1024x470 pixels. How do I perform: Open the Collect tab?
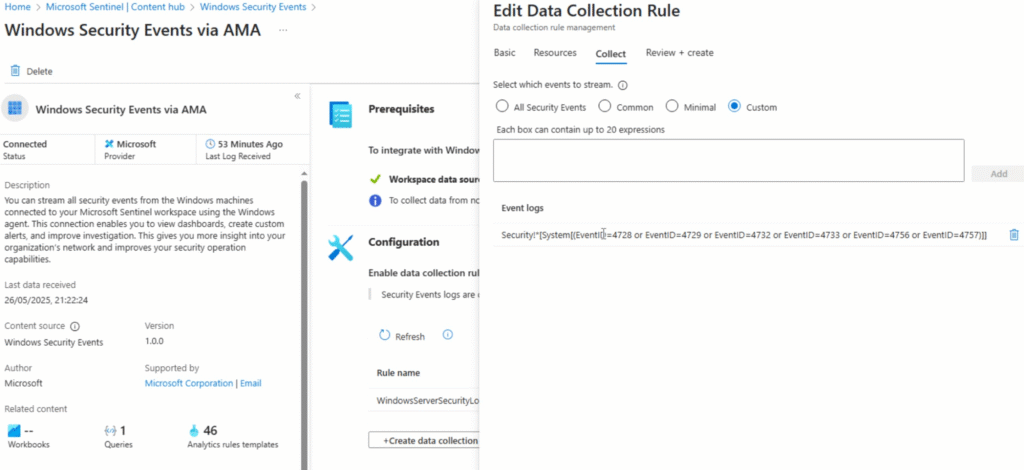coord(611,54)
